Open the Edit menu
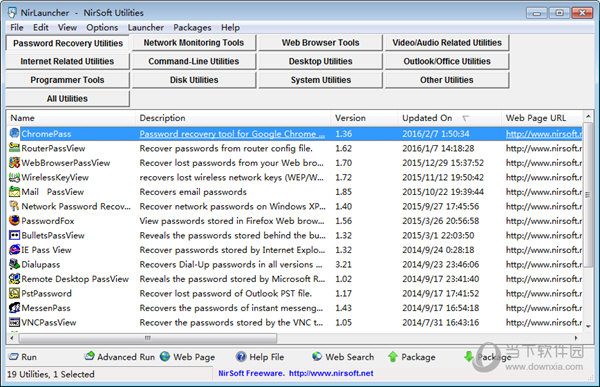Image resolution: width=600 pixels, height=387 pixels. tap(41, 28)
